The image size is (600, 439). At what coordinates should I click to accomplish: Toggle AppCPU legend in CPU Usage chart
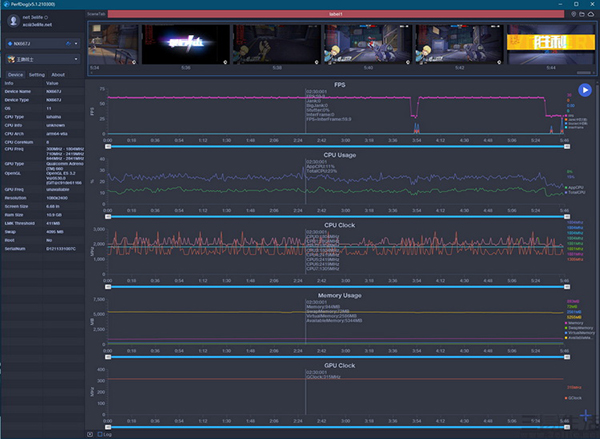pos(574,187)
